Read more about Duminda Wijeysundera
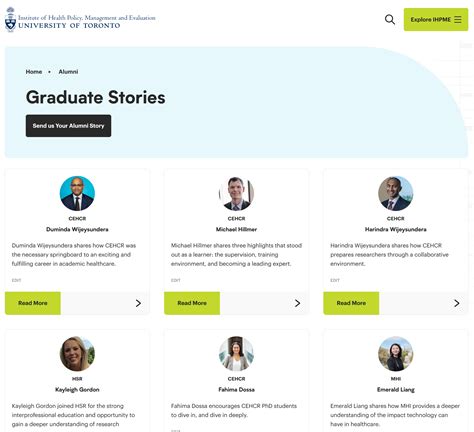 [33, 303]
